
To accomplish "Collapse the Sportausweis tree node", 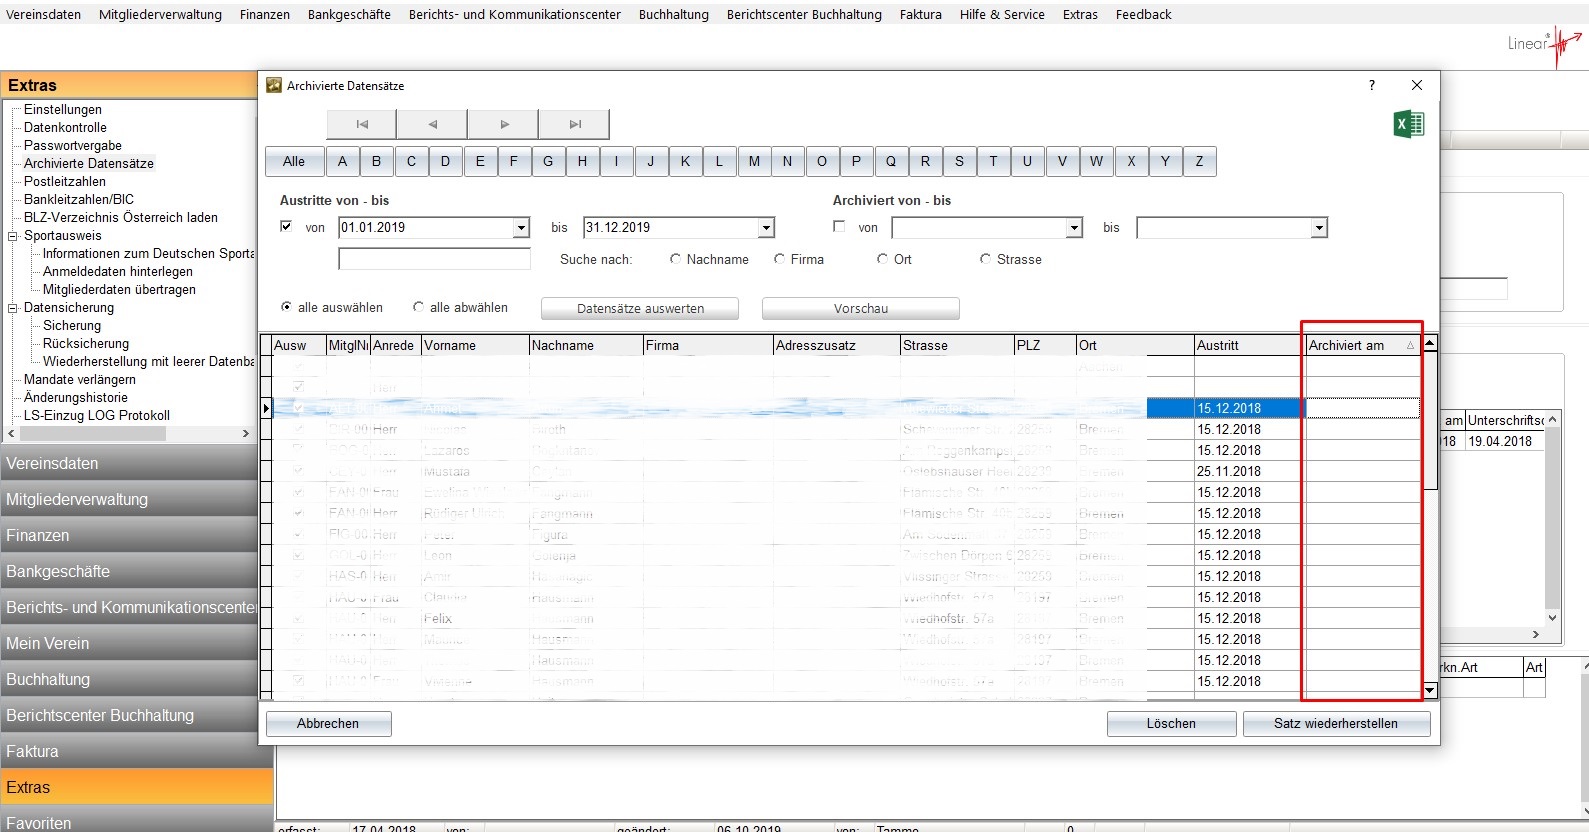I will coord(13,236).
